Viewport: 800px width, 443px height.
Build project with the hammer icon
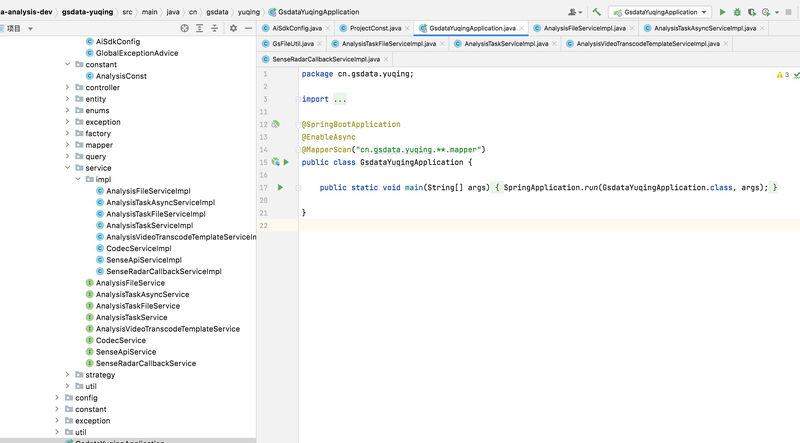tap(596, 12)
